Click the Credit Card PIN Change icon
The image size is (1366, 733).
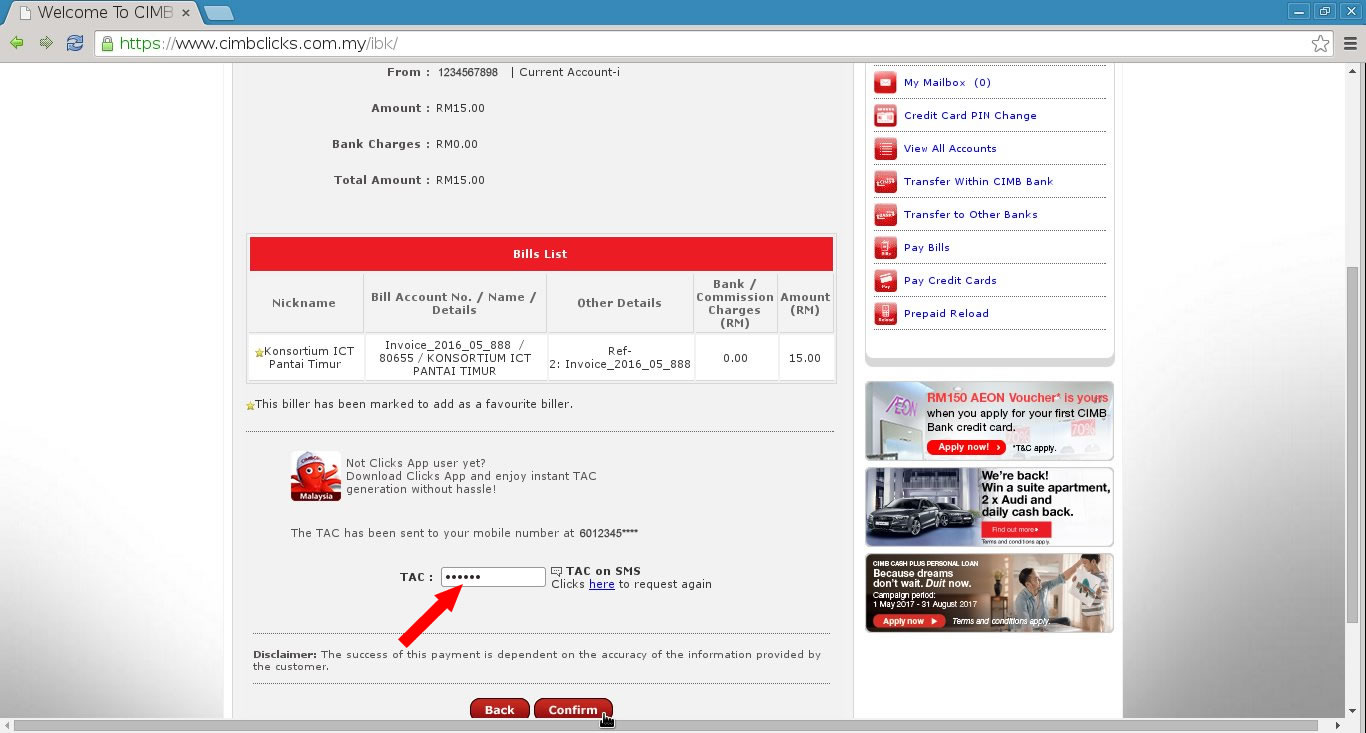point(885,115)
